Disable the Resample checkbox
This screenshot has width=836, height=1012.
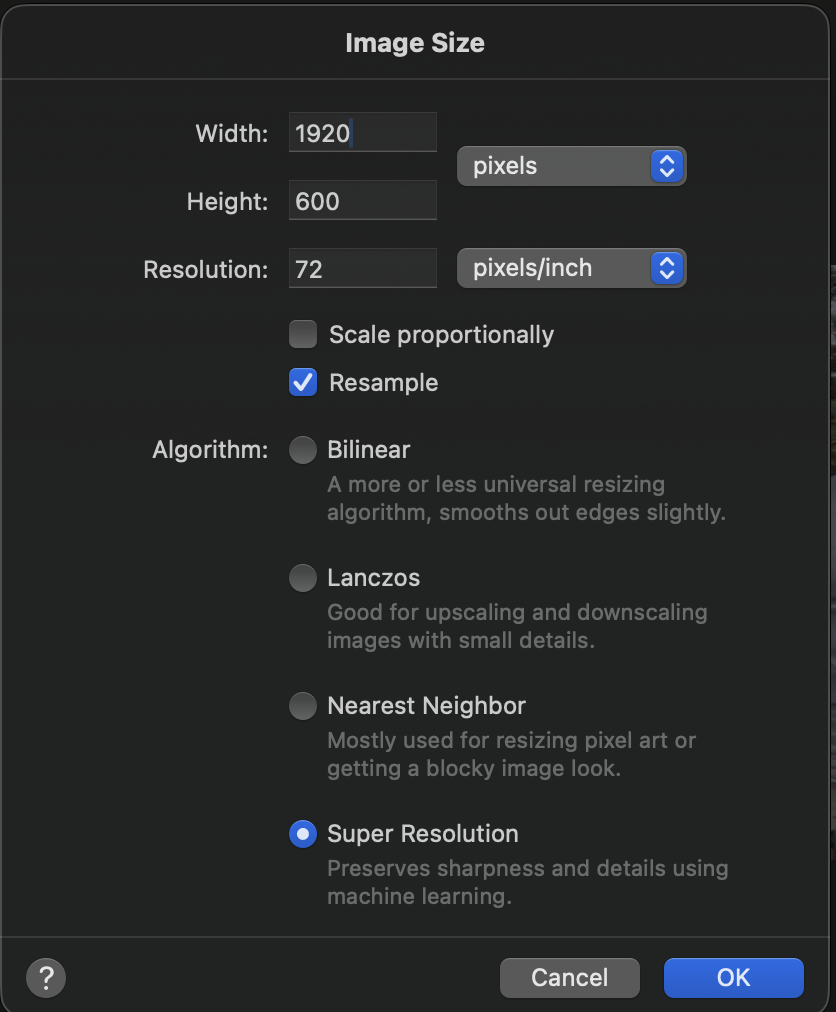pyautogui.click(x=303, y=382)
